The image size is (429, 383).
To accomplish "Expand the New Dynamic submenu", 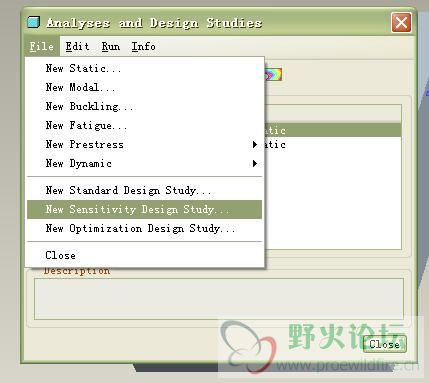I will coord(144,163).
